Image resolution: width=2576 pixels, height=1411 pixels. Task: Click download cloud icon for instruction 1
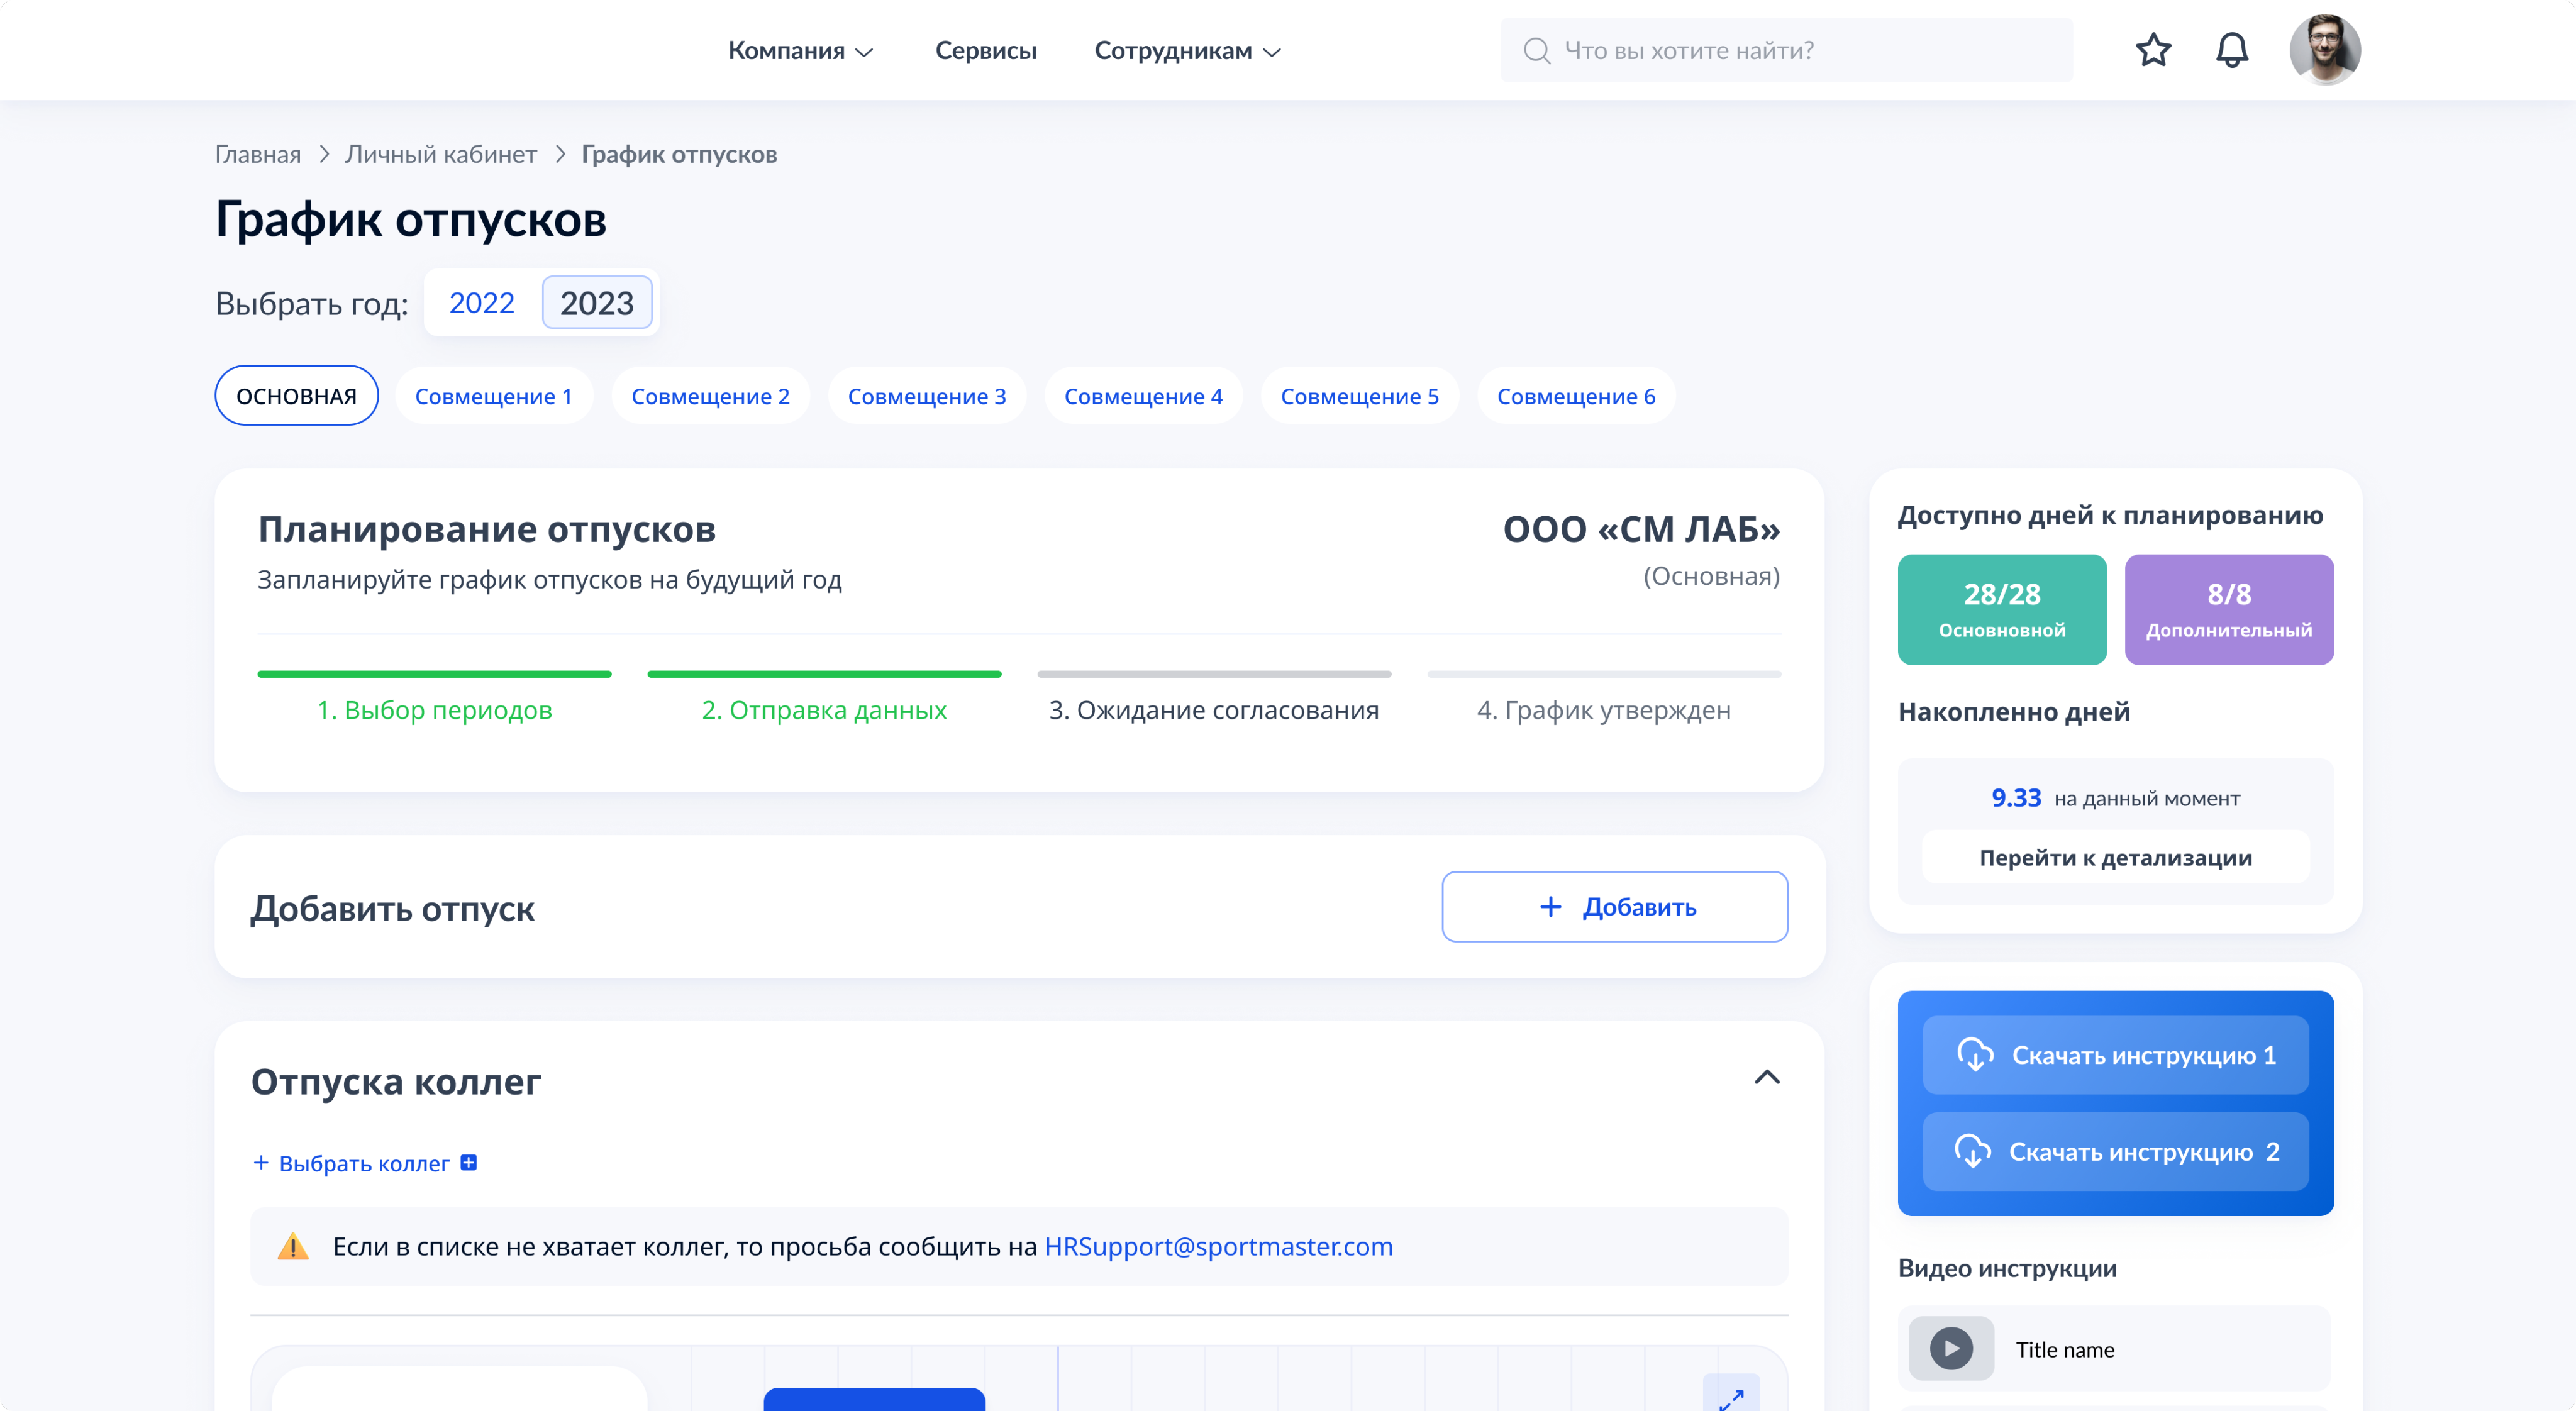1975,1054
